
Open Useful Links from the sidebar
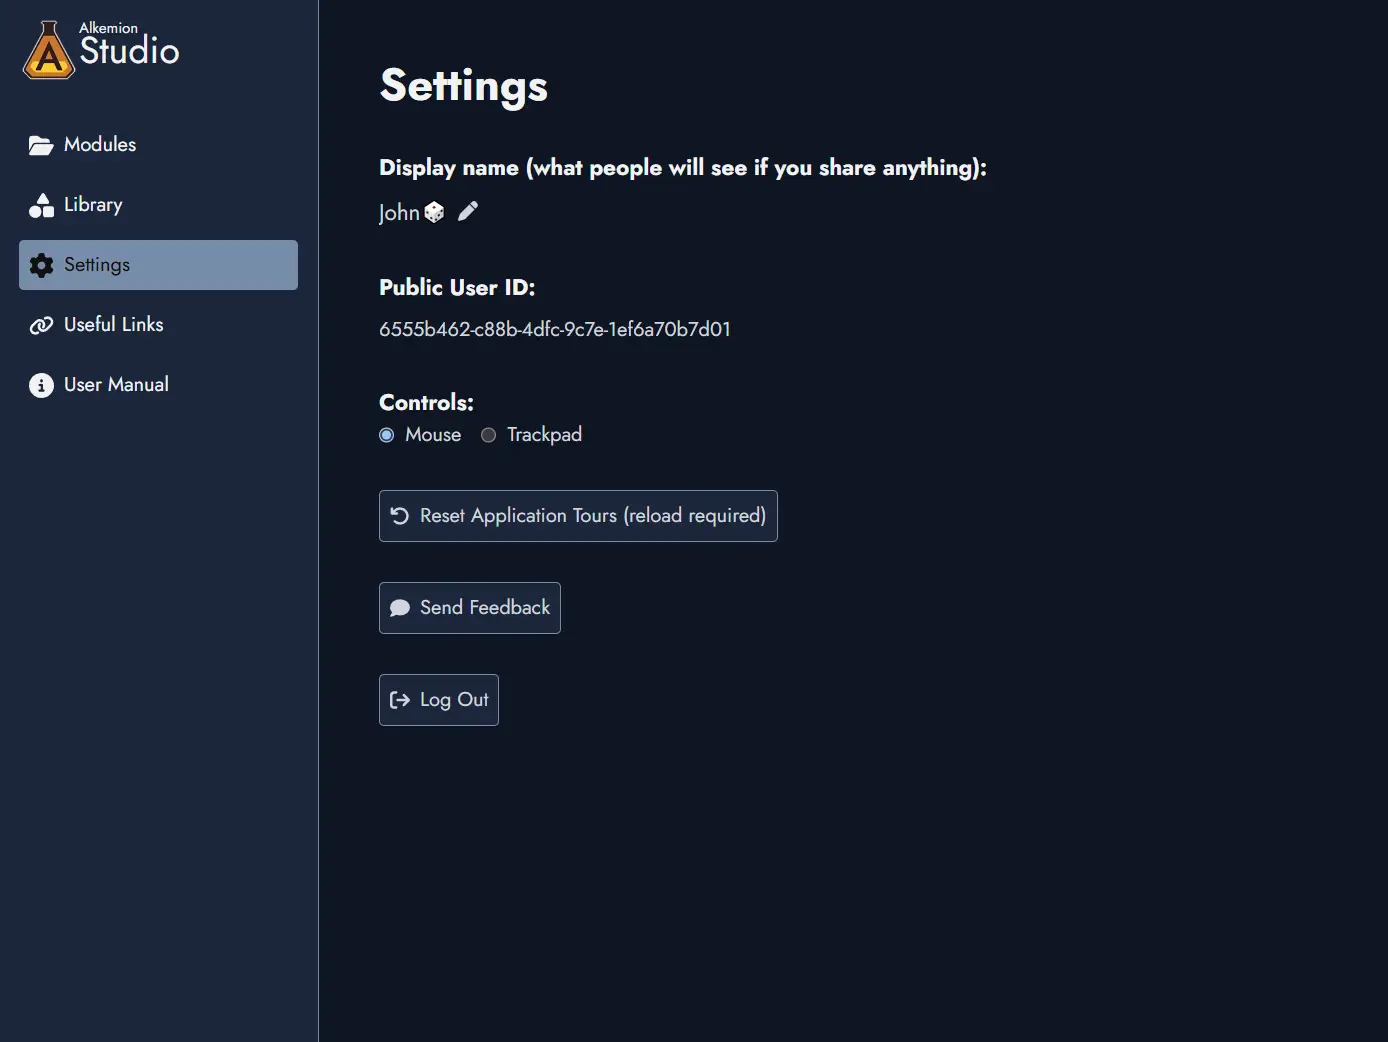point(113,324)
